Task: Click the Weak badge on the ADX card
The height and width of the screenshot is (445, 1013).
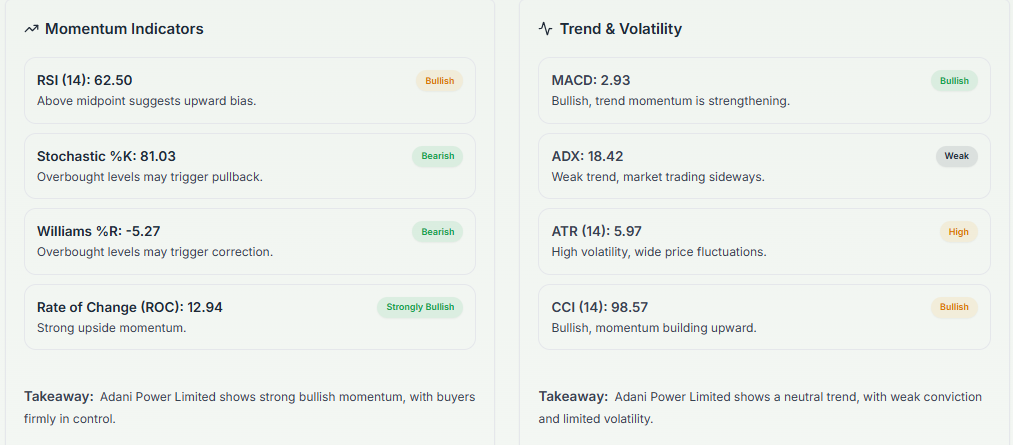Action: click(957, 156)
